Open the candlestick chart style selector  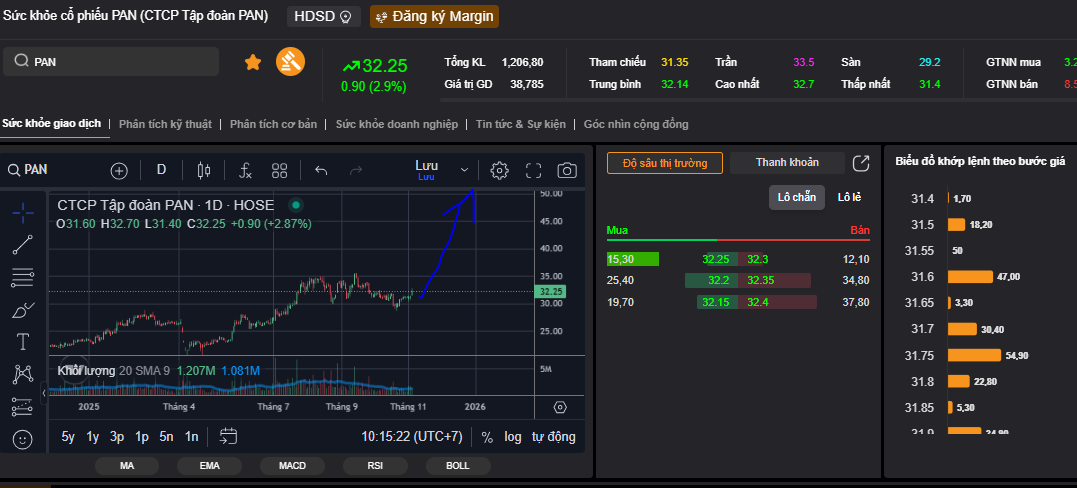(205, 170)
